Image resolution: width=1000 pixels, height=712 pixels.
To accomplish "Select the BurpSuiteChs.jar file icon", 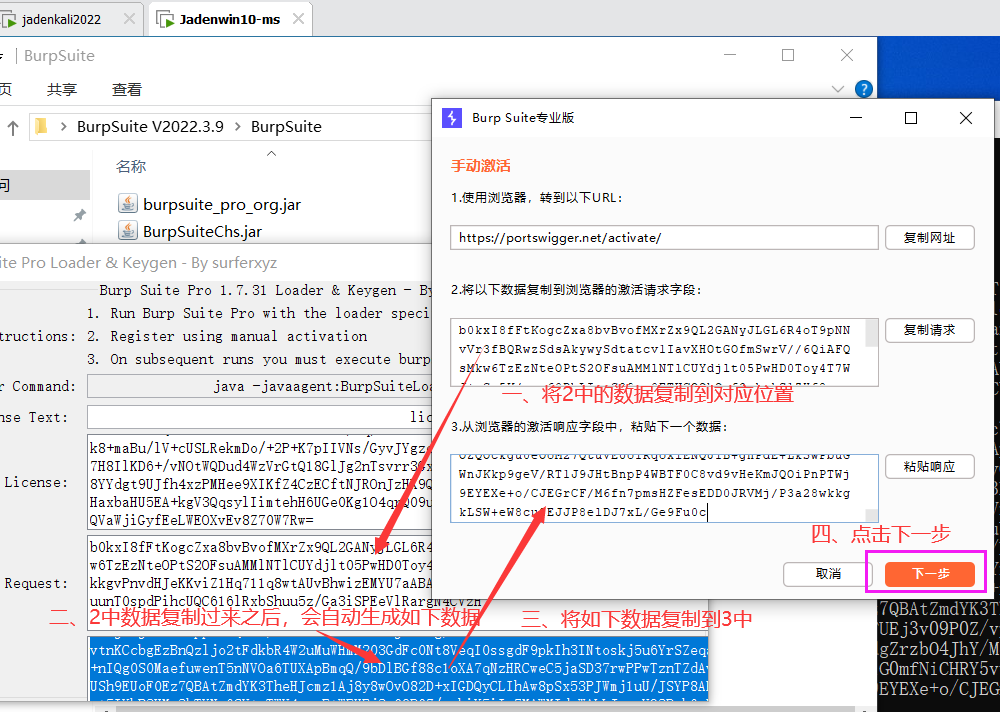I will 128,230.
